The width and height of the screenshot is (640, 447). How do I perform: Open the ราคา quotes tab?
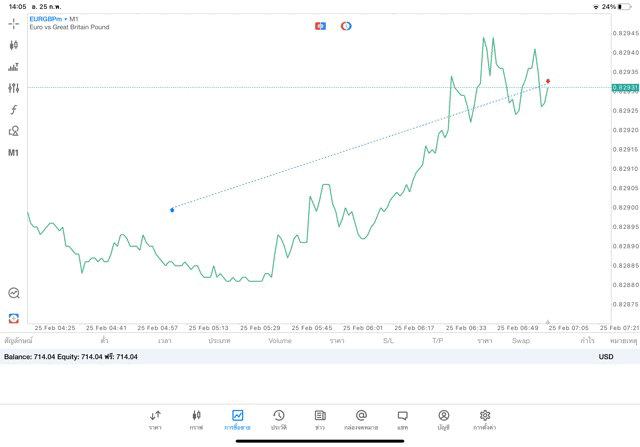click(x=155, y=419)
